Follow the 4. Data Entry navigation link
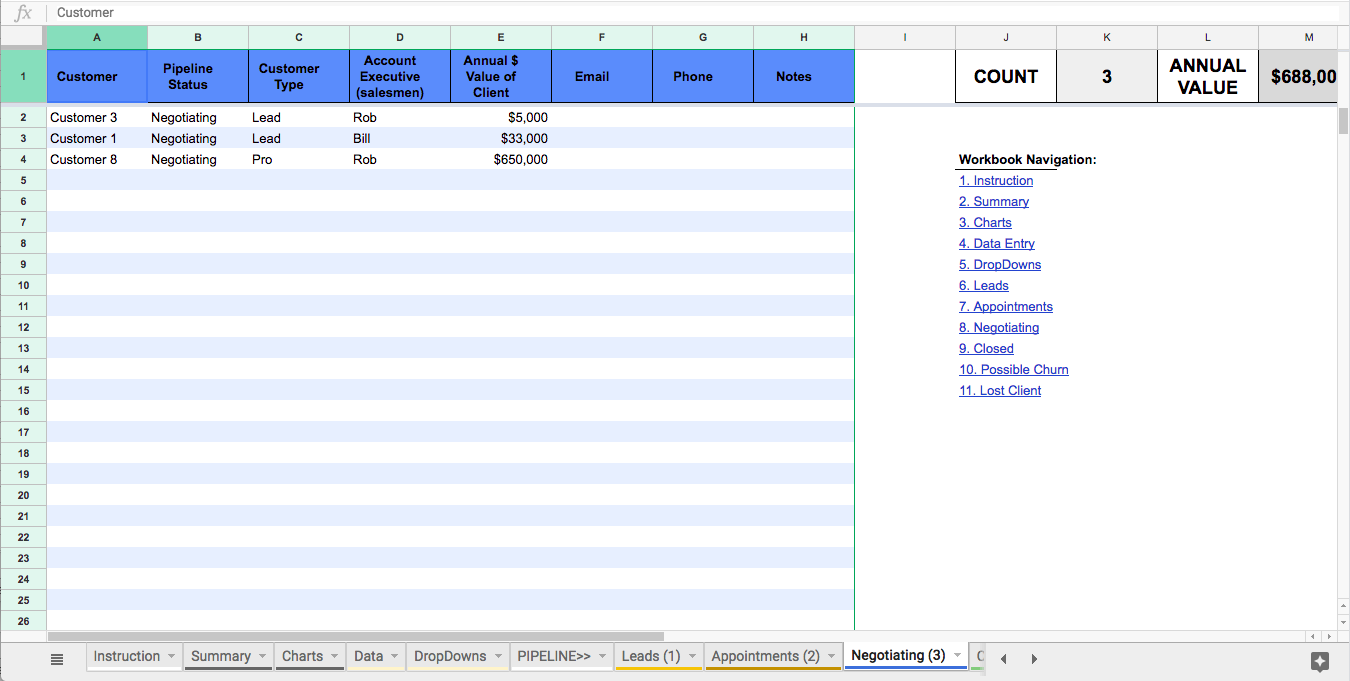The height and width of the screenshot is (681, 1350). pos(997,244)
